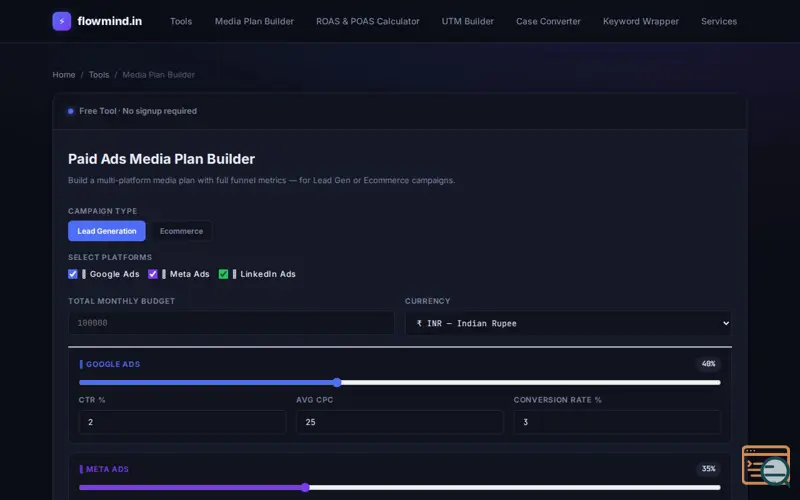Click the Google Ads budget slider handle
This screenshot has width=800, height=500.
coord(337,383)
